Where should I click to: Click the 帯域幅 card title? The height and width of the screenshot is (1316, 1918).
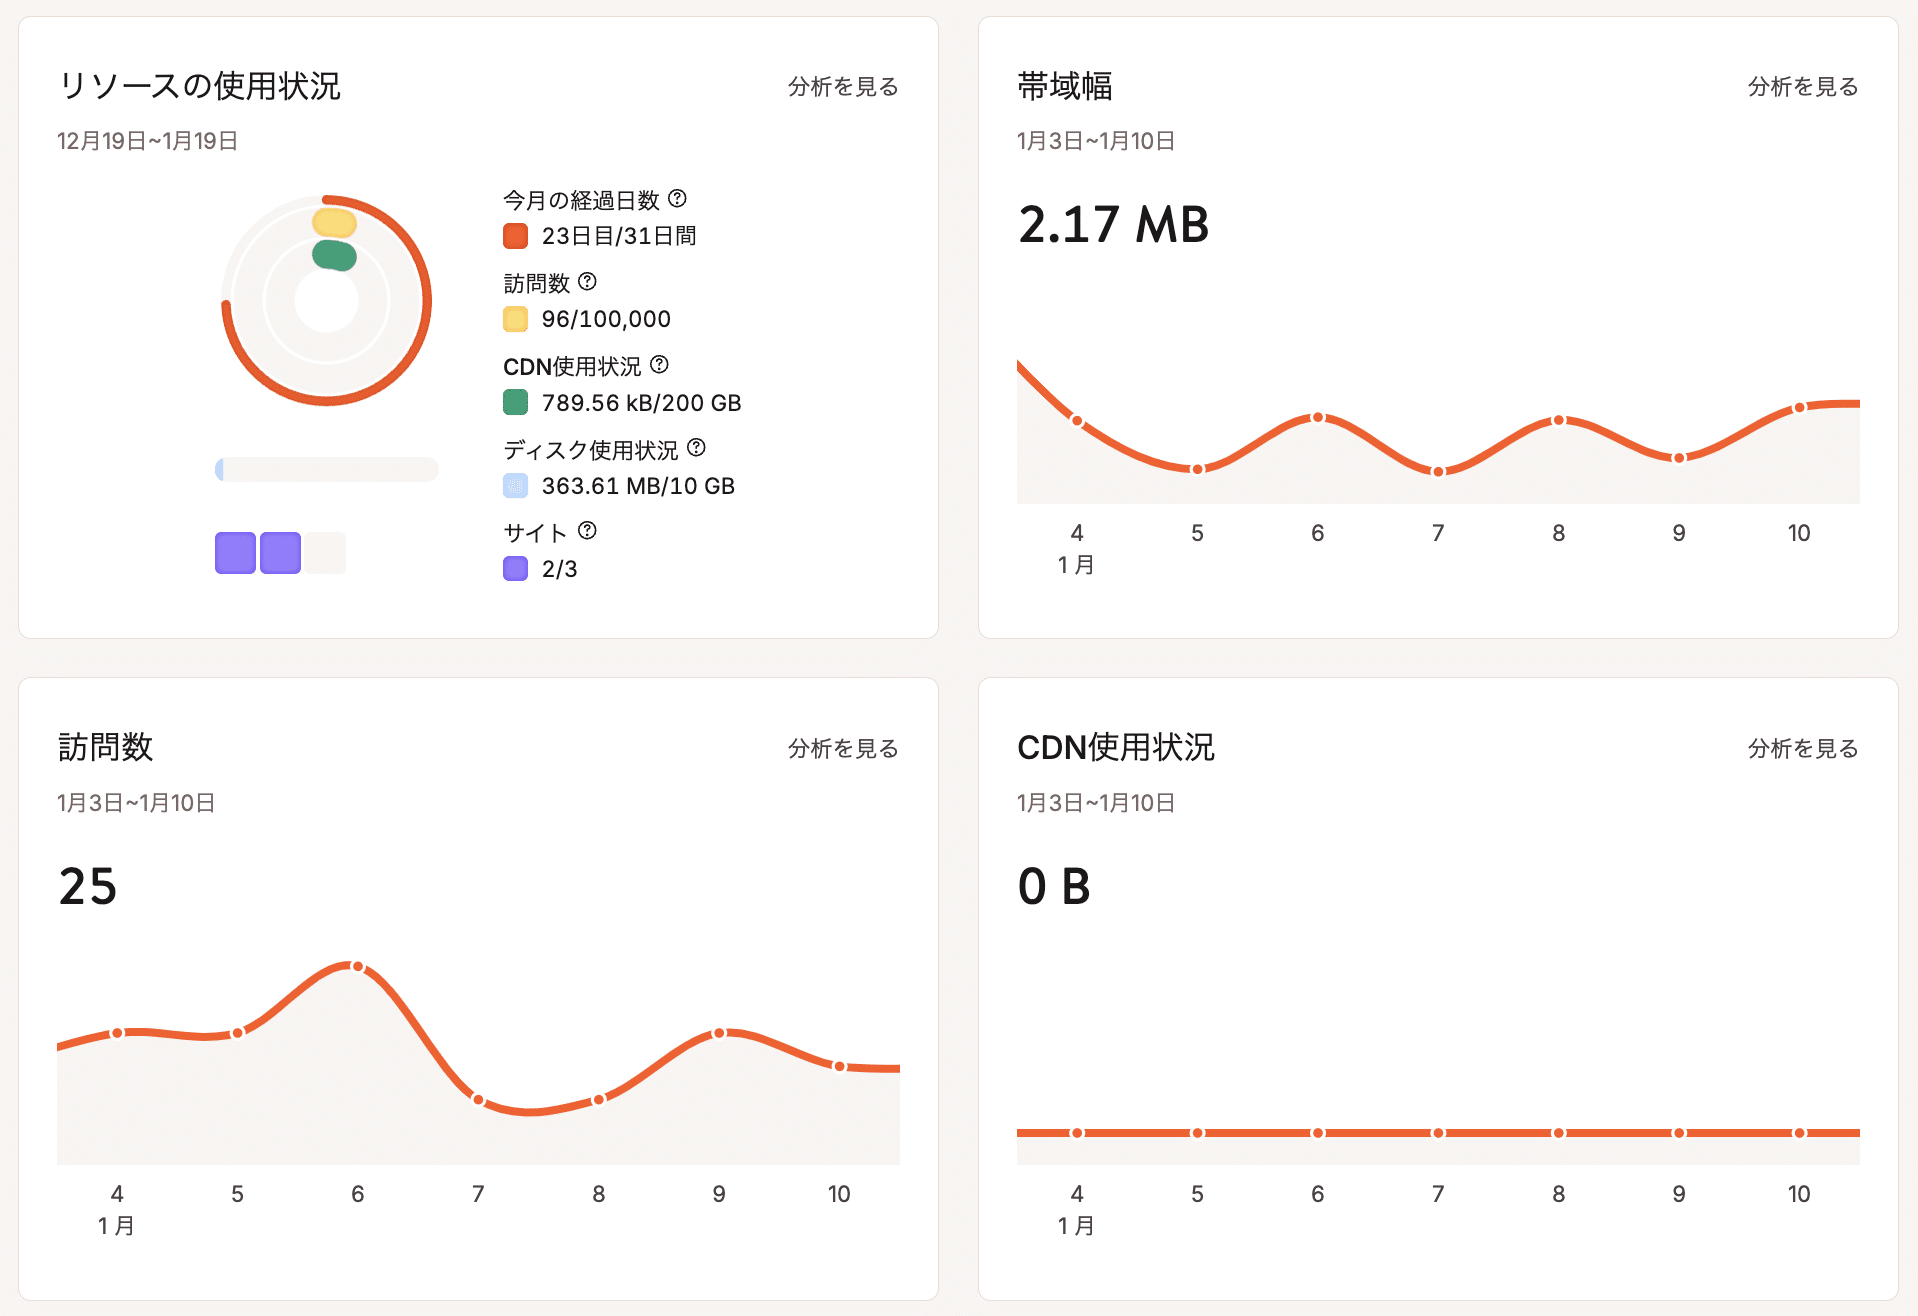tap(1065, 86)
